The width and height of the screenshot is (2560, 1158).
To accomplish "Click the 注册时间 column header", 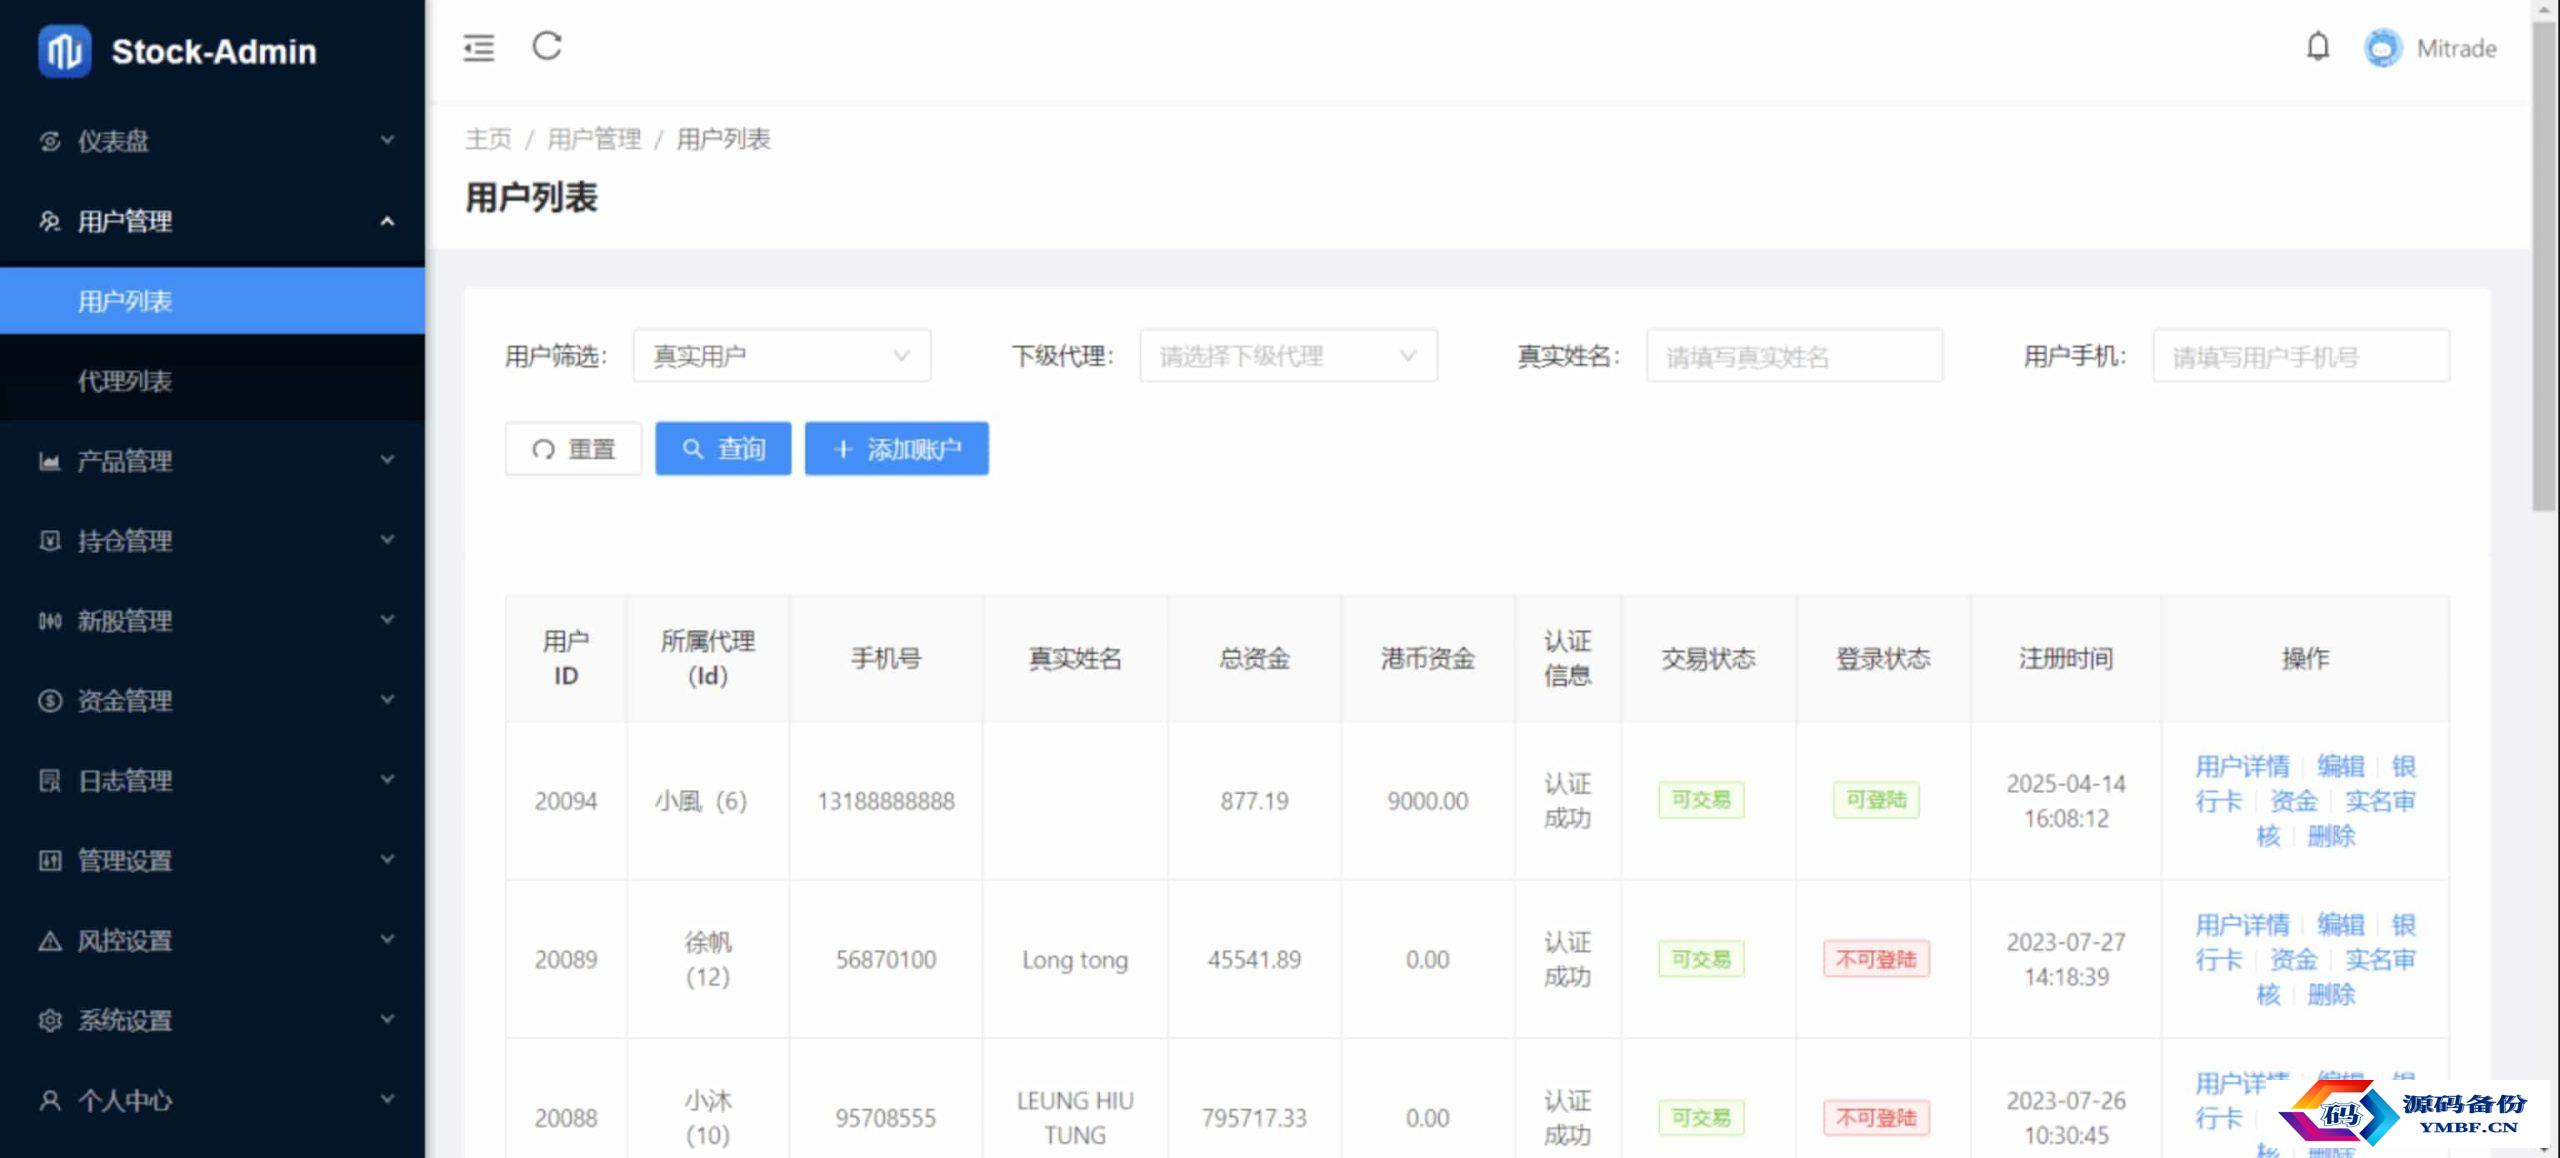I will coord(2066,658).
